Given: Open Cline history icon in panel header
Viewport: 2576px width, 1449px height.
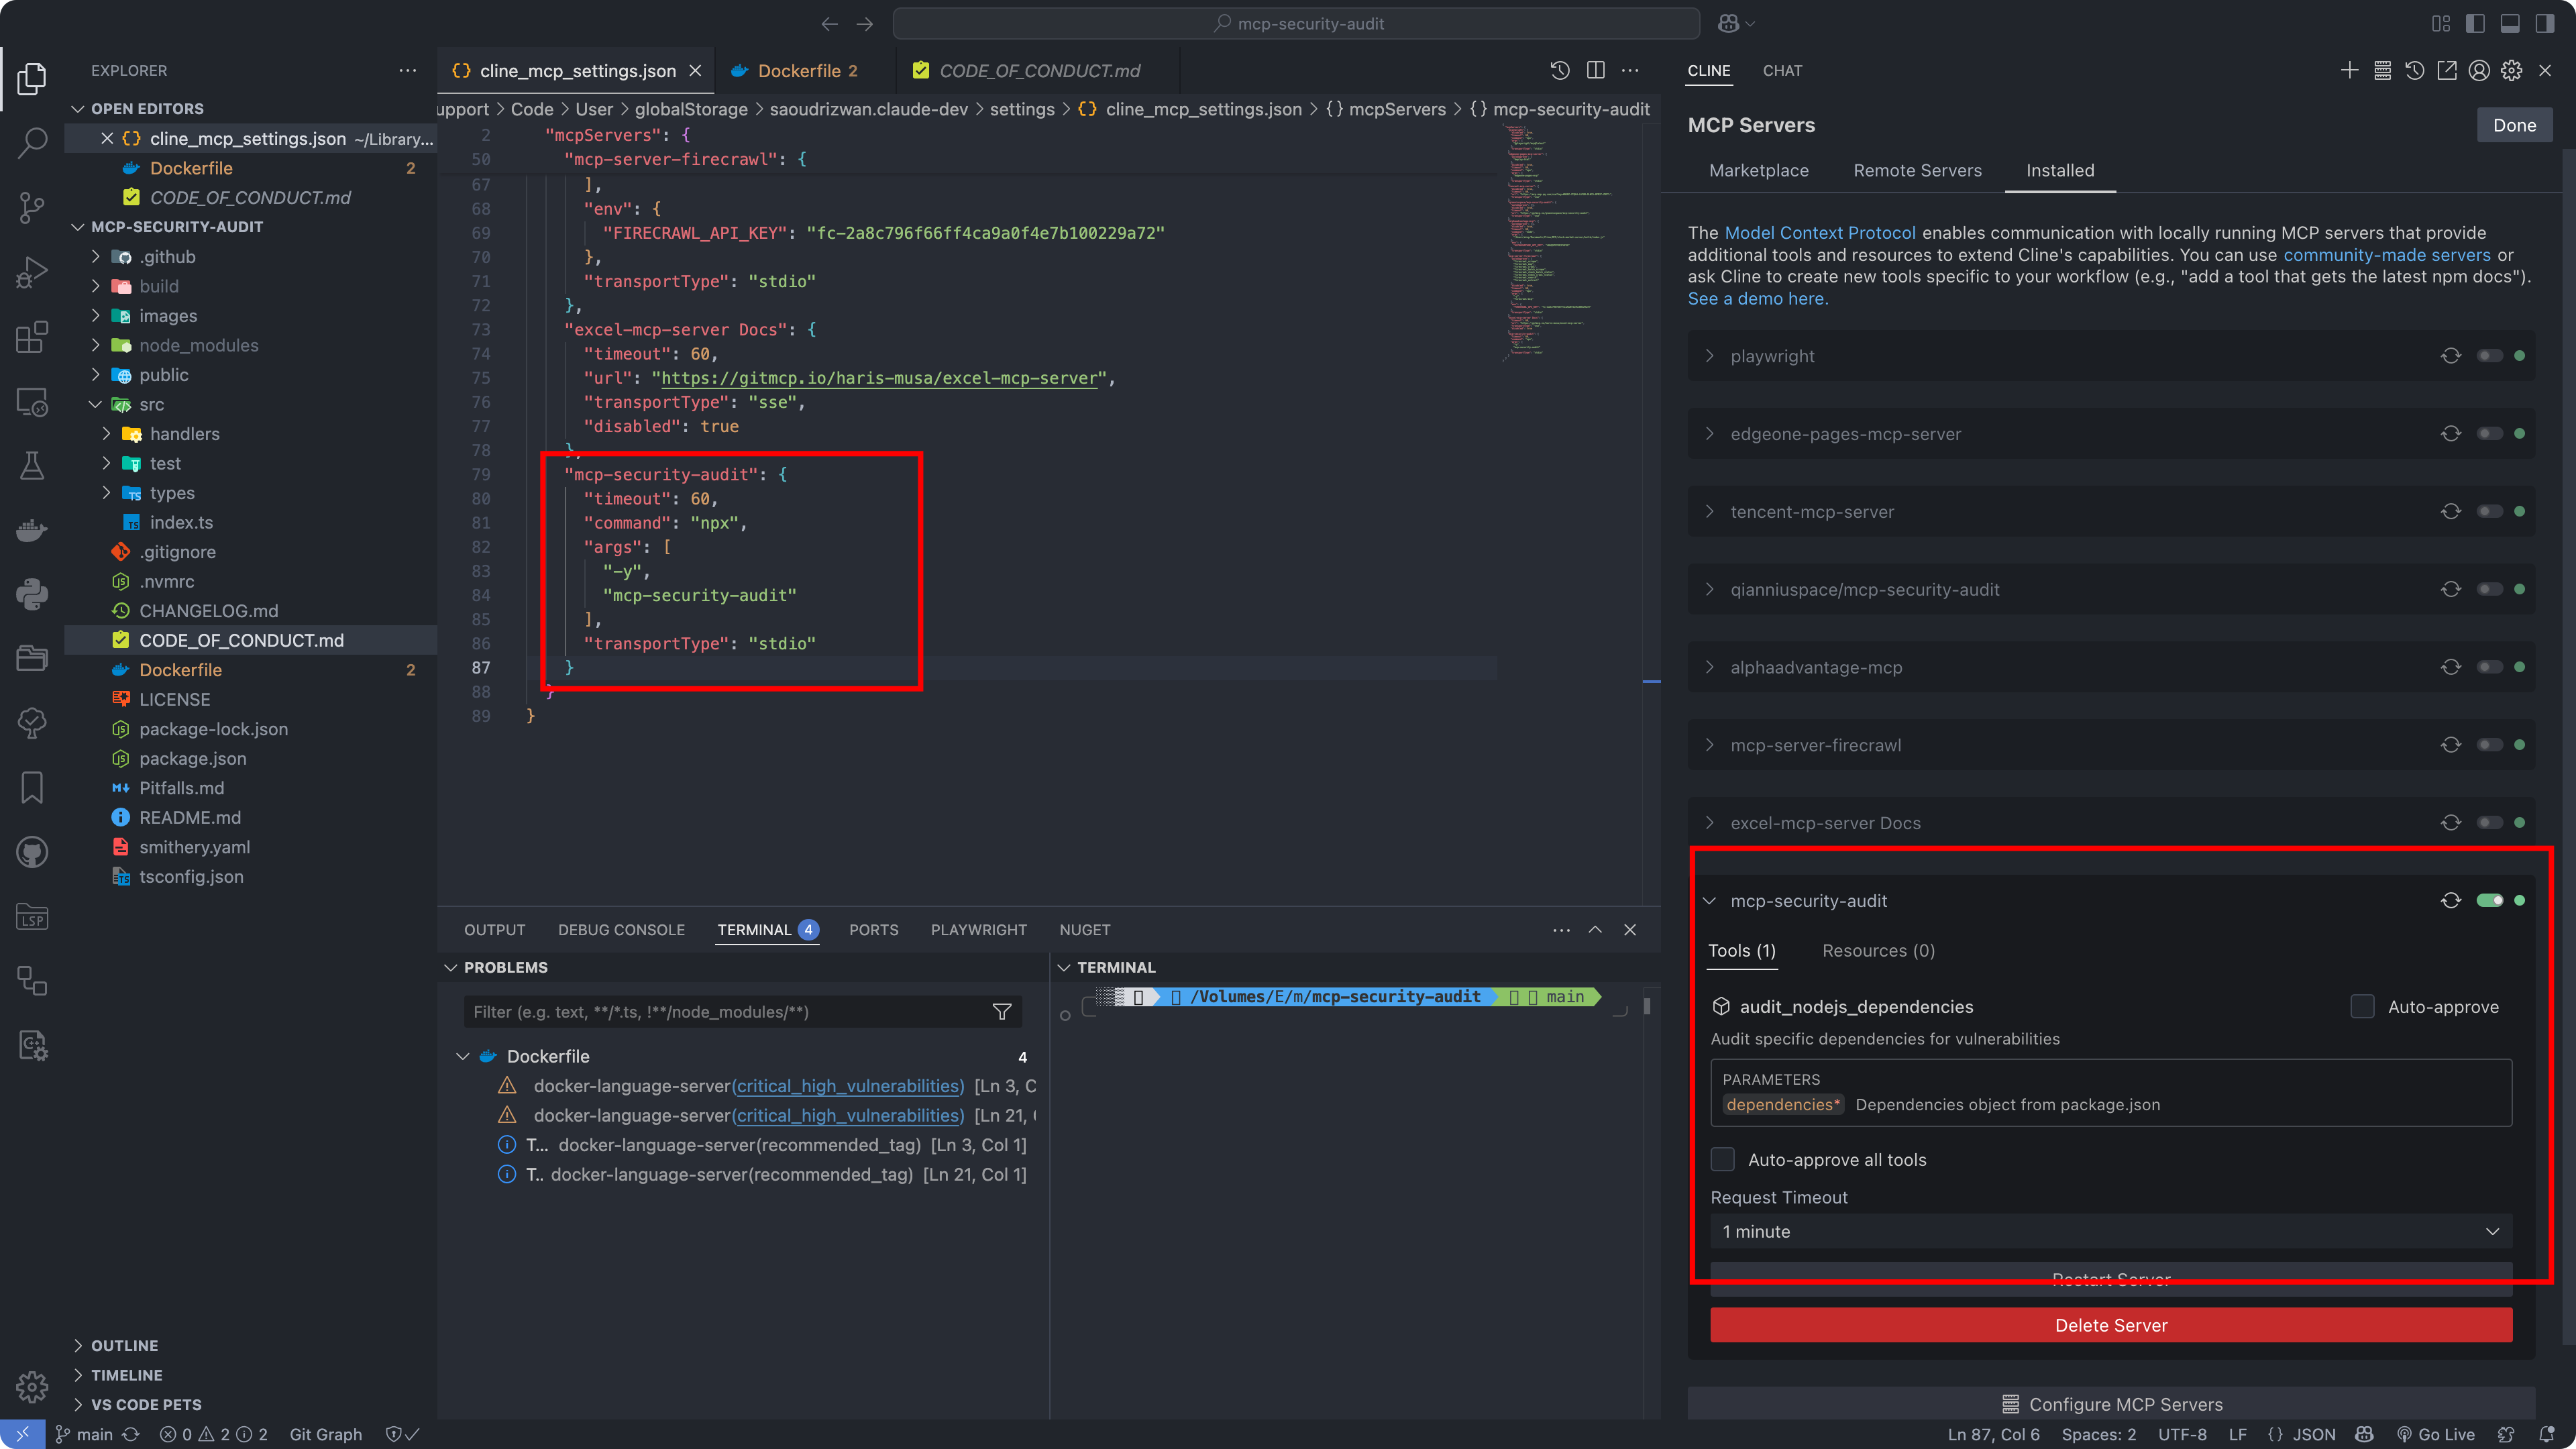Looking at the screenshot, I should coord(2414,70).
